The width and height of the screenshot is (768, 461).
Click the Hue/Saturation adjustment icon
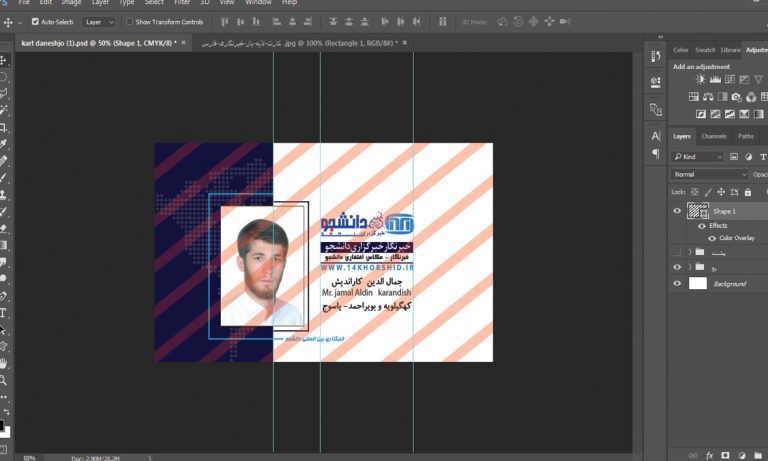pos(694,97)
